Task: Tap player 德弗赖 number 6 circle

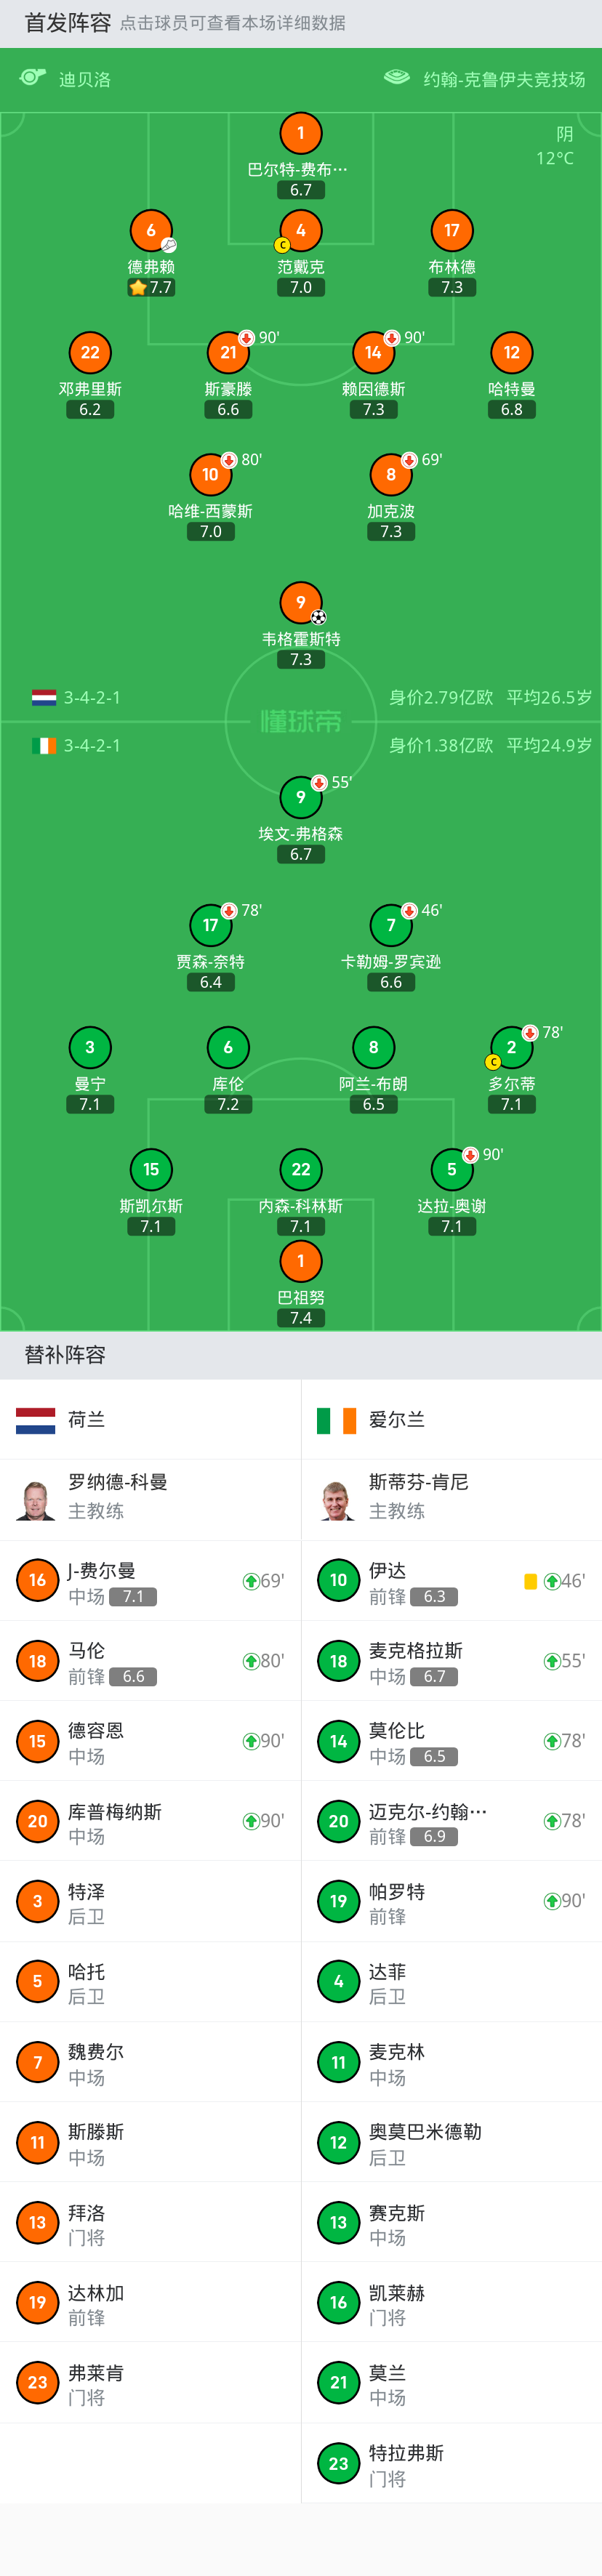Action: pos(151,230)
